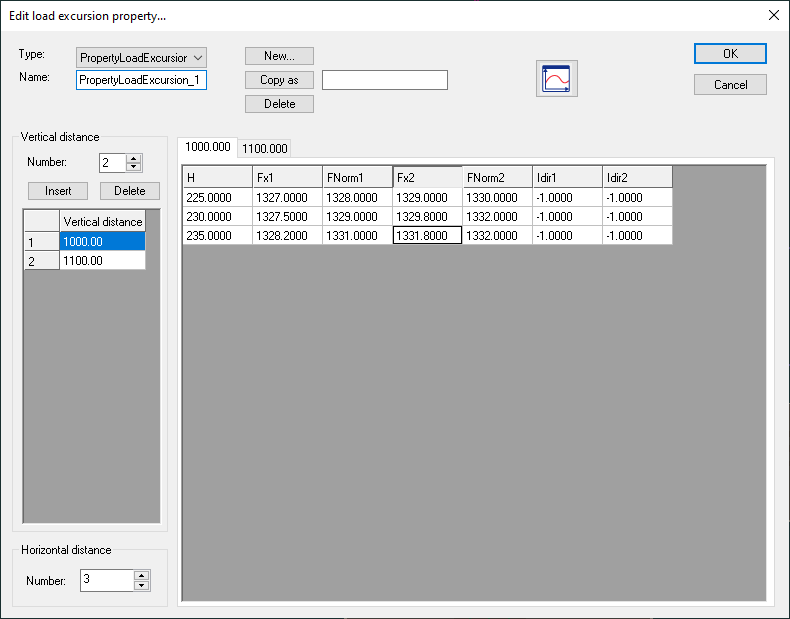Select the Fx1 cell 1328.2000

[287, 235]
